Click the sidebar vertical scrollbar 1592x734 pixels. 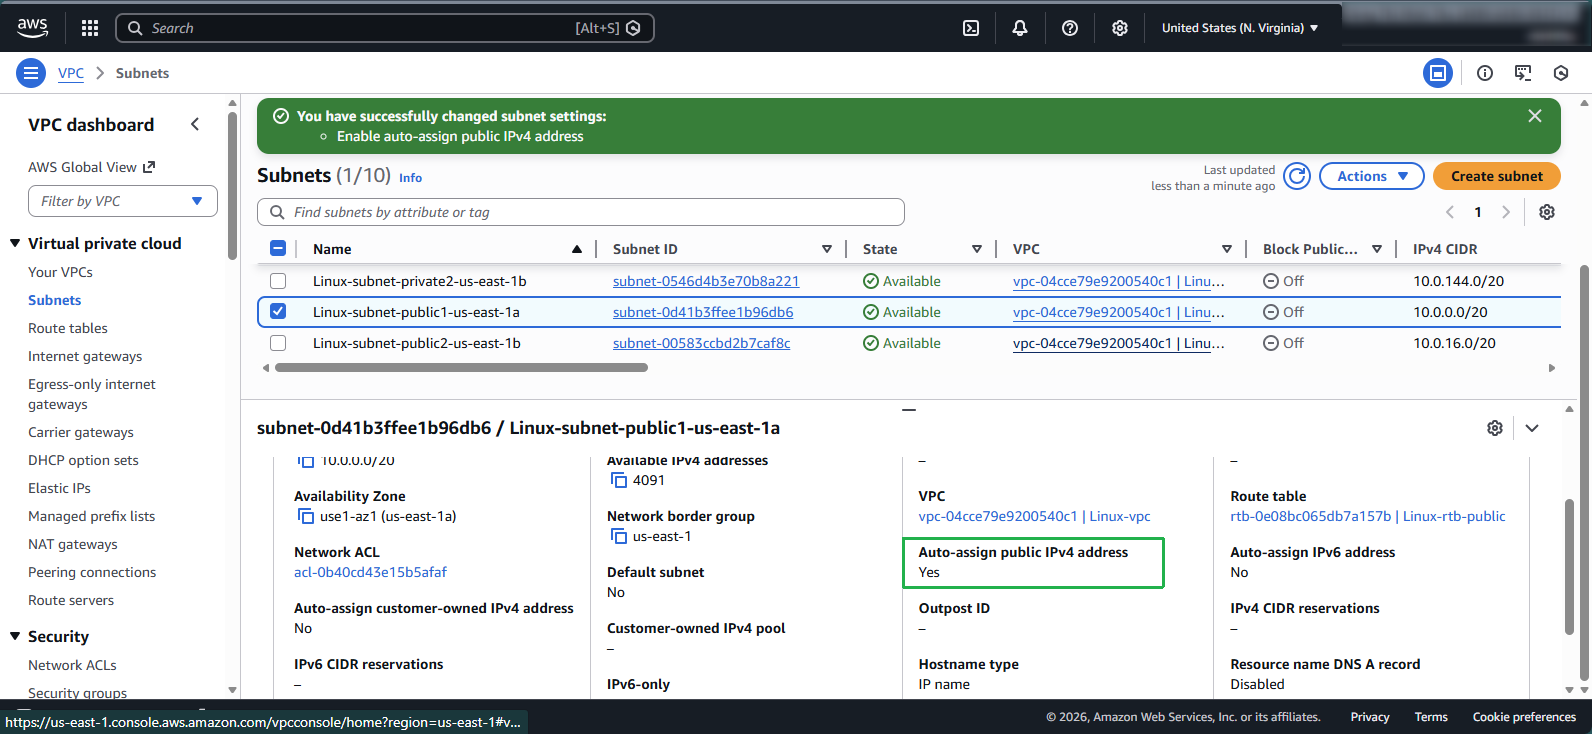click(232, 185)
